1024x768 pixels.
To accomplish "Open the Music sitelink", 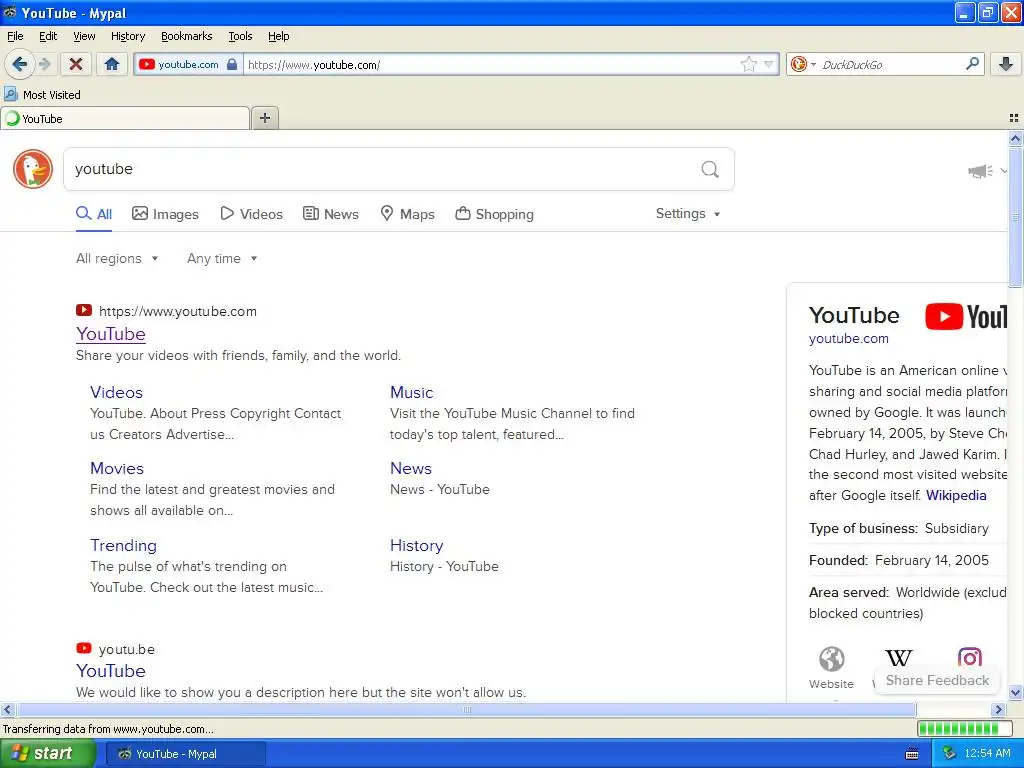I will (411, 392).
